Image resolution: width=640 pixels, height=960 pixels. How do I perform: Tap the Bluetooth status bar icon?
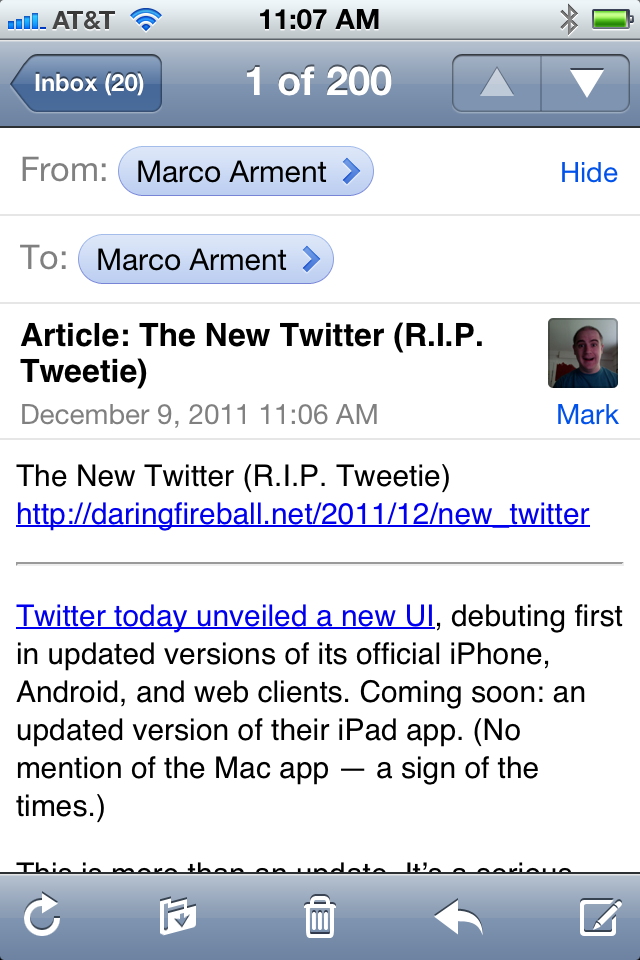[x=569, y=18]
